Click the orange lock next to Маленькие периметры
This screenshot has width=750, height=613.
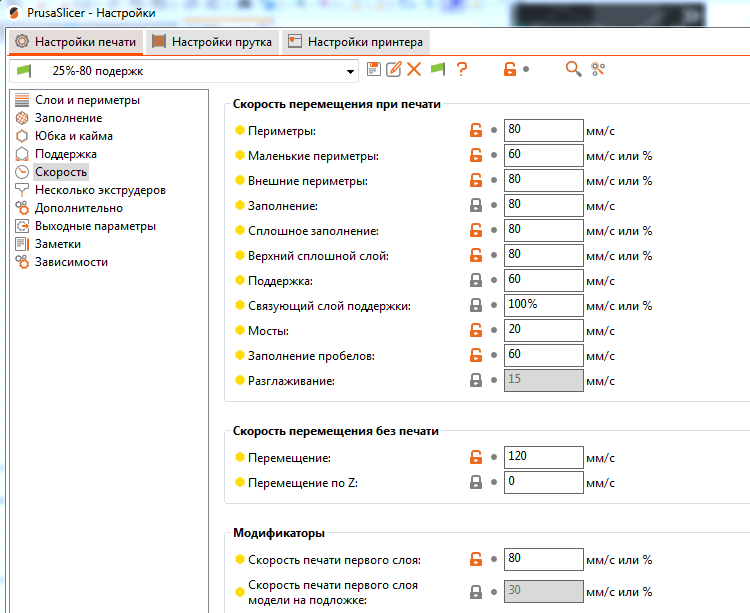pyautogui.click(x=476, y=155)
